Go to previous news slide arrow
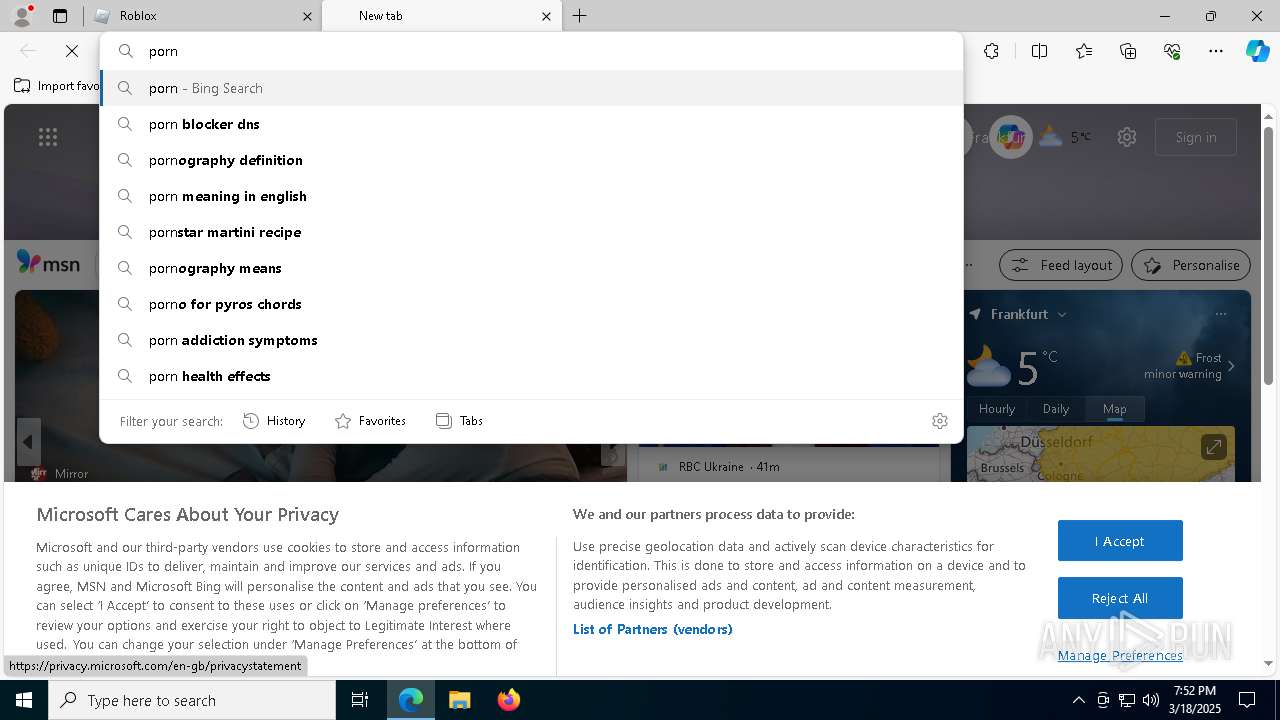The width and height of the screenshot is (1280, 720). click(28, 442)
